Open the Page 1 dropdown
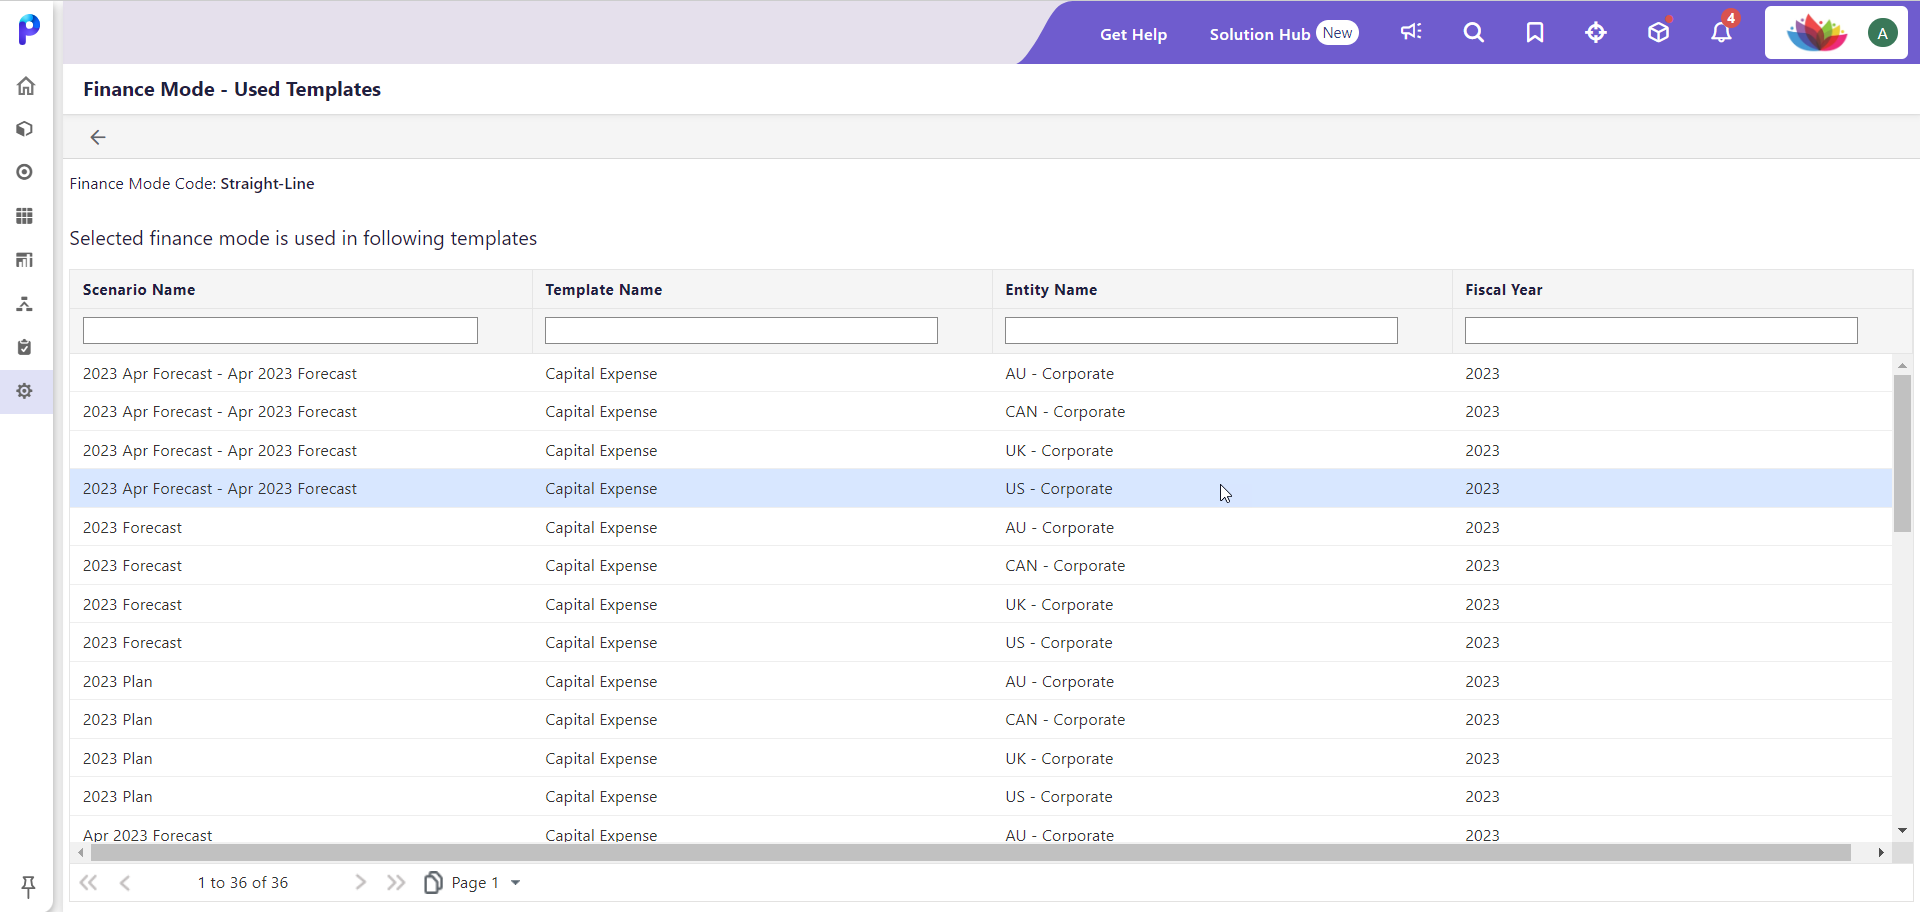 486,882
